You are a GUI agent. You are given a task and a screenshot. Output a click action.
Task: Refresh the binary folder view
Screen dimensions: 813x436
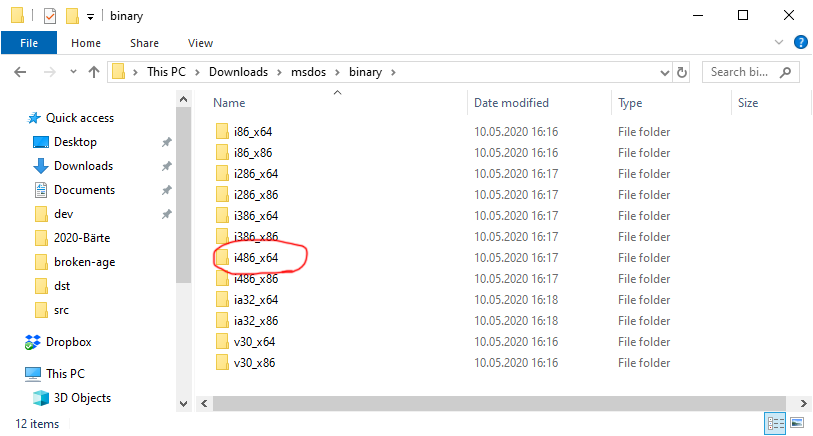(x=682, y=73)
